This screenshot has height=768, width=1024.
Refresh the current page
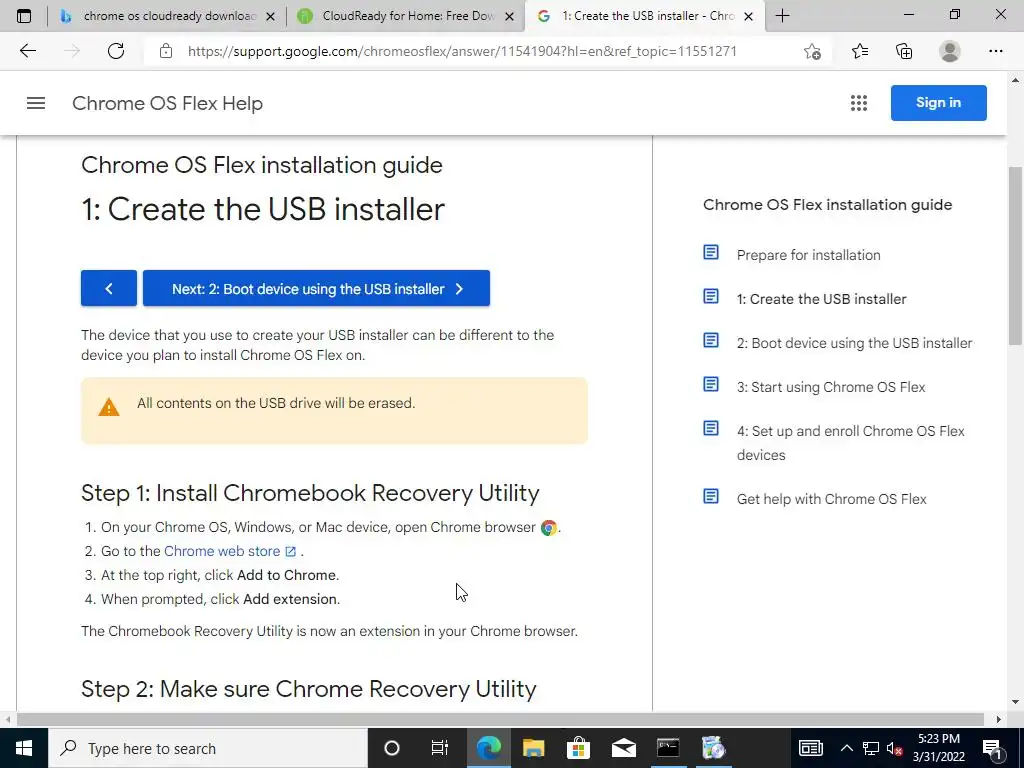click(x=116, y=51)
